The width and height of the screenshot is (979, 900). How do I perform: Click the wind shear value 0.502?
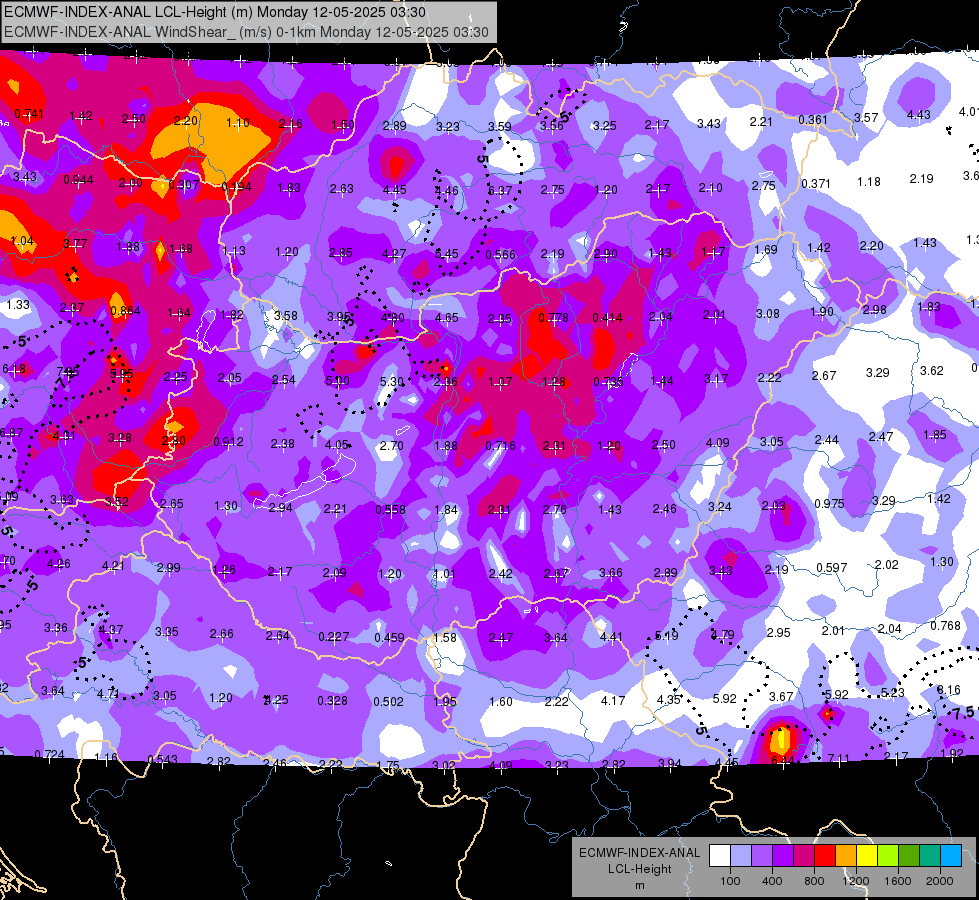tap(388, 702)
